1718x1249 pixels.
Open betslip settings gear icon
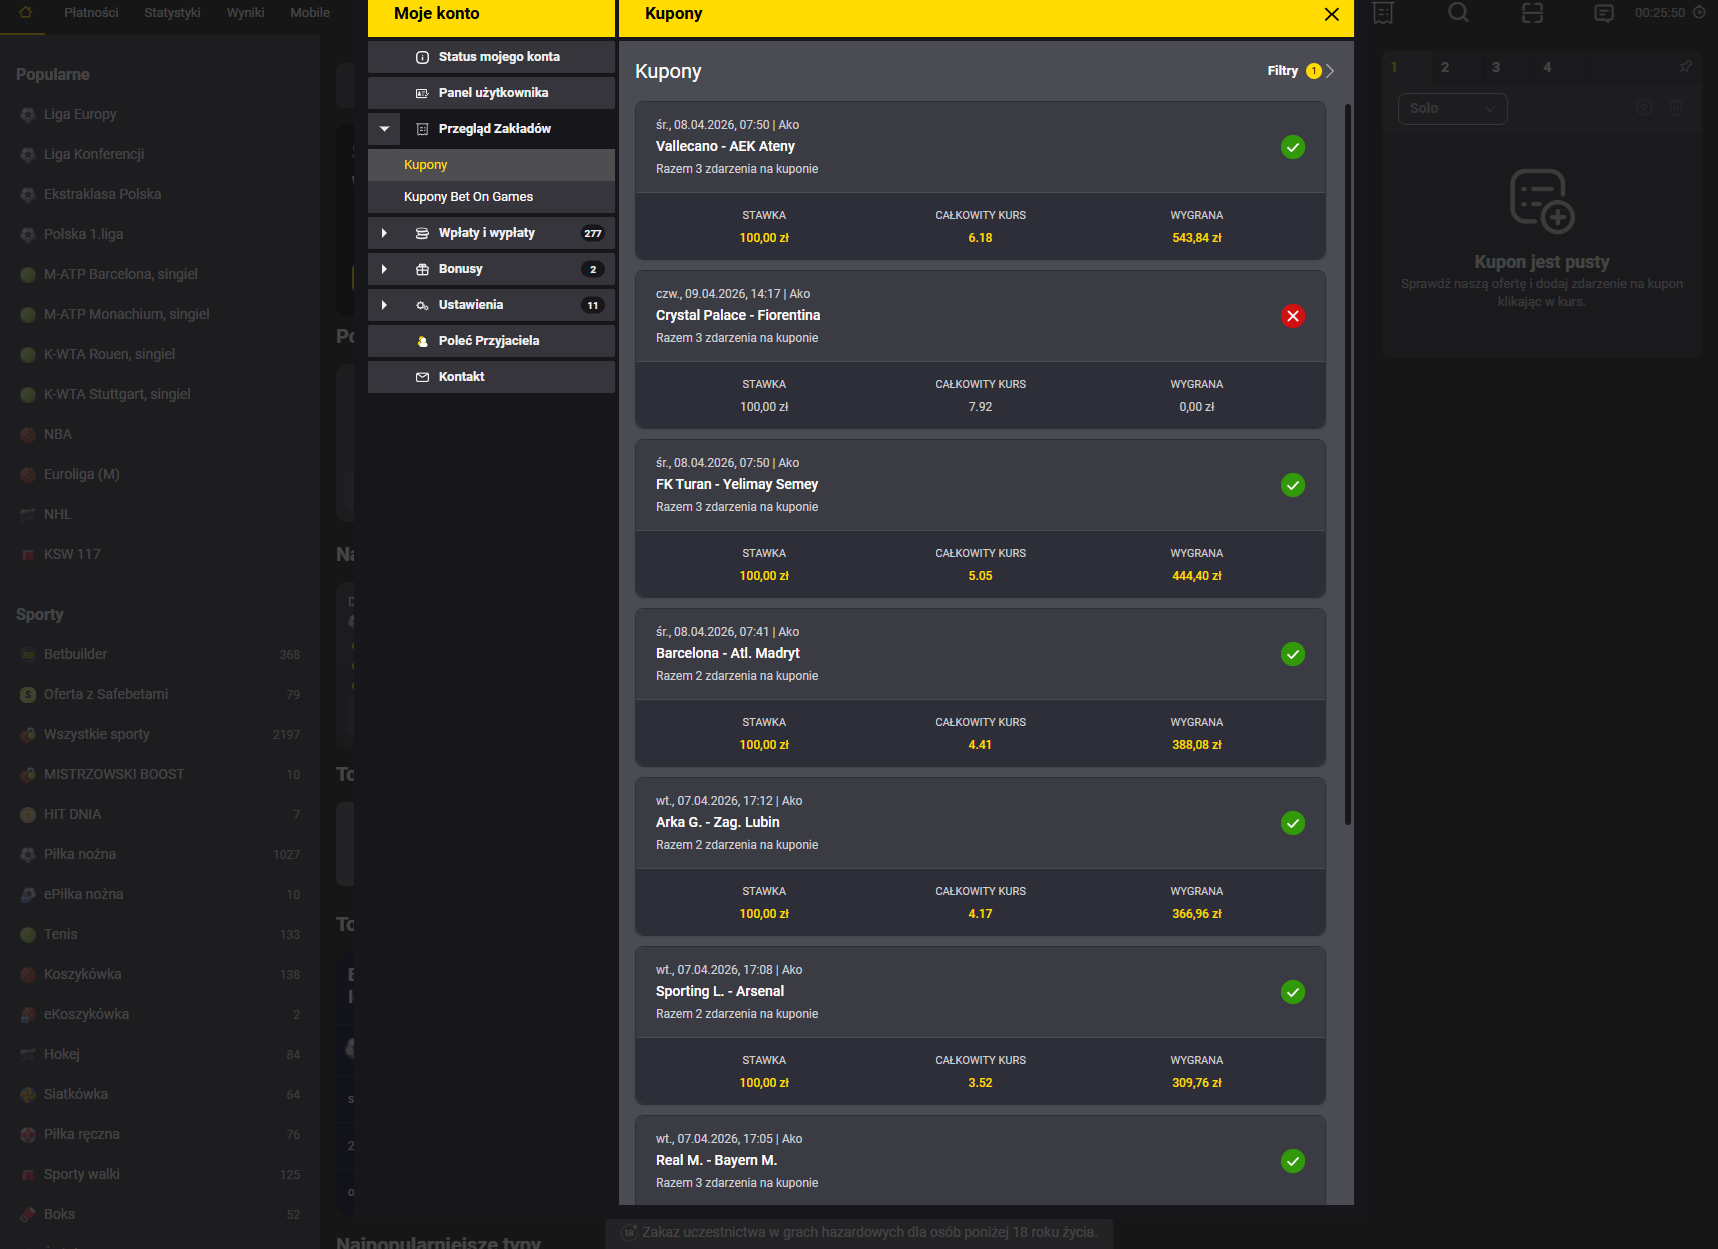(x=1643, y=108)
